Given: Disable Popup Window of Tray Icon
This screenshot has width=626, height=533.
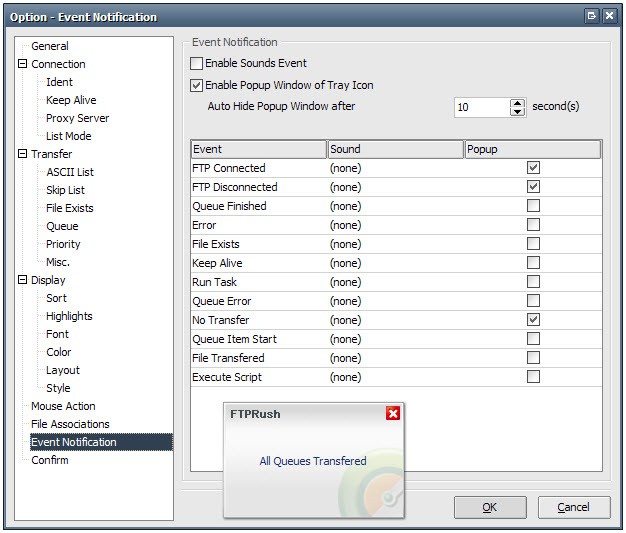Looking at the screenshot, I should click(x=196, y=85).
